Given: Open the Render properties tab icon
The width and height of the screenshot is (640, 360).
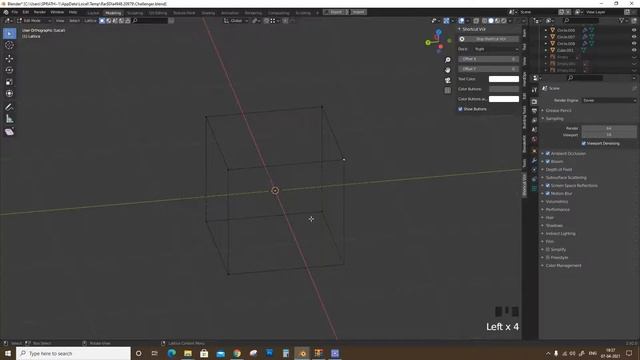Looking at the screenshot, I should click(x=534, y=101).
